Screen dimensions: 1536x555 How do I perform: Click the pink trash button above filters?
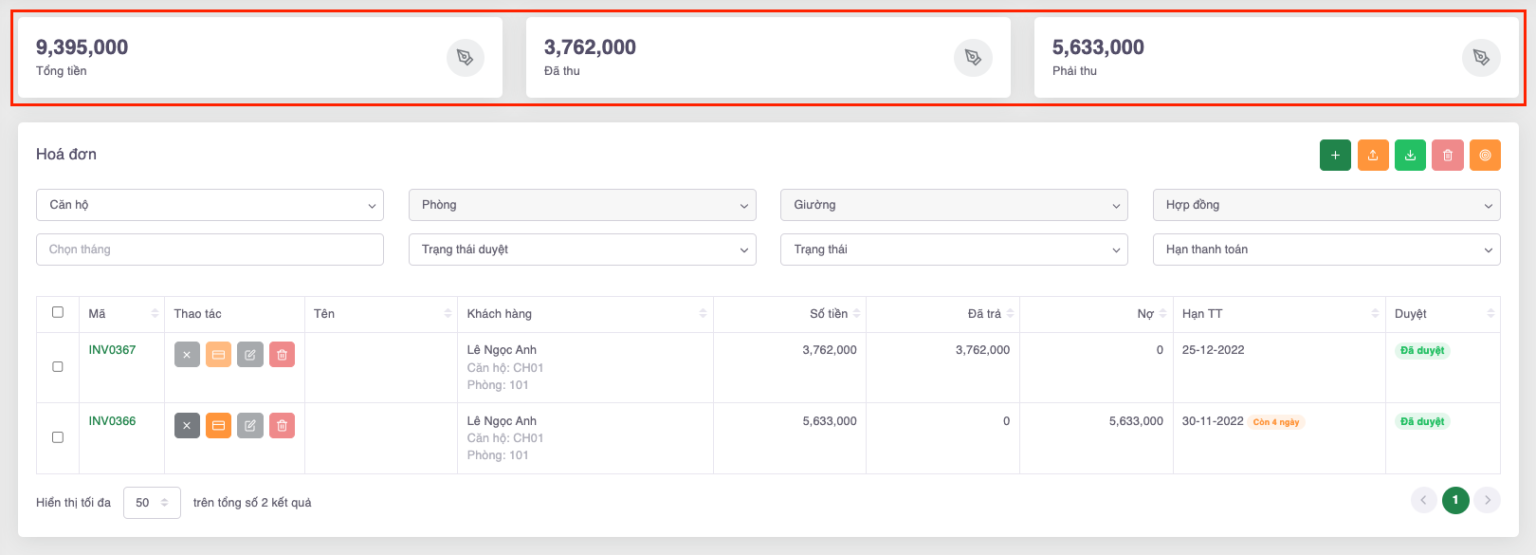[x=1447, y=155]
